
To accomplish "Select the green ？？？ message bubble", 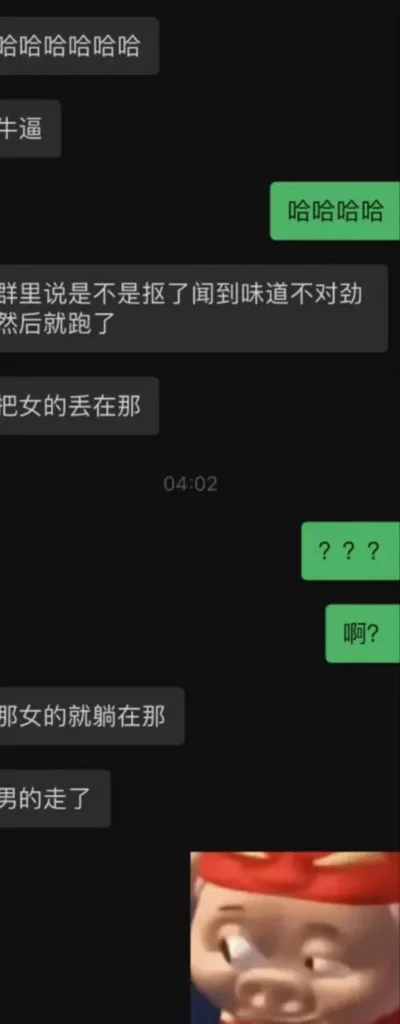I will (x=350, y=551).
